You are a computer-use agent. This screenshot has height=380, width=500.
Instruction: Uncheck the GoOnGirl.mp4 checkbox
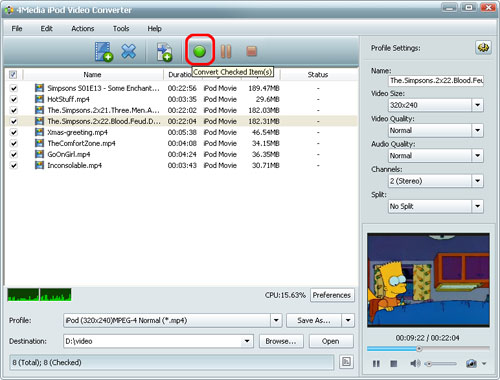click(x=14, y=154)
